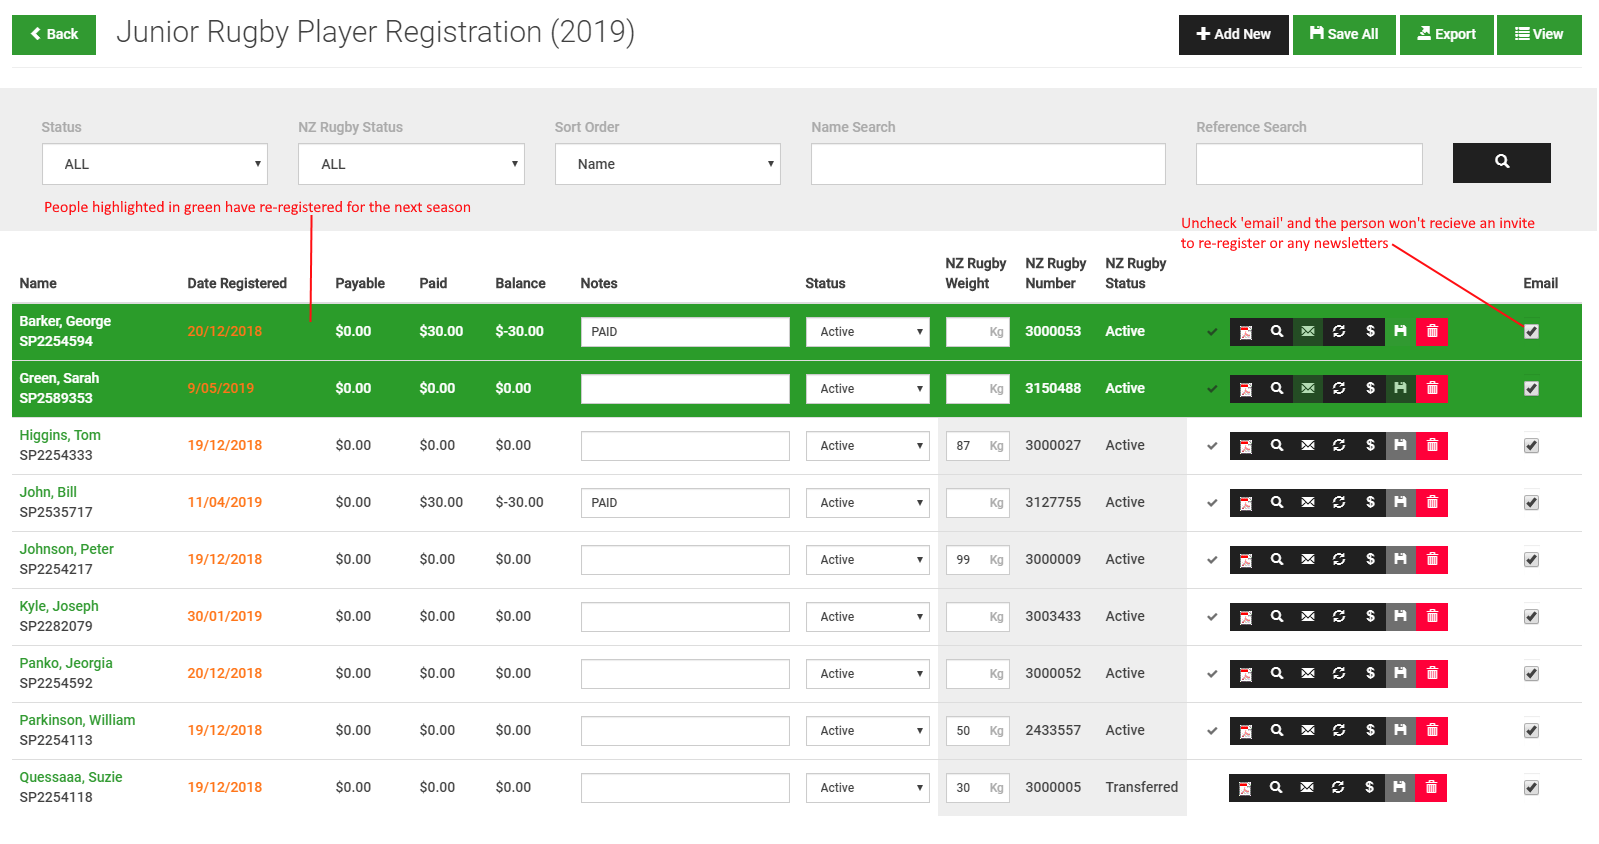
Task: Uncheck Email checkbox for John, Bill
Action: coord(1531,503)
